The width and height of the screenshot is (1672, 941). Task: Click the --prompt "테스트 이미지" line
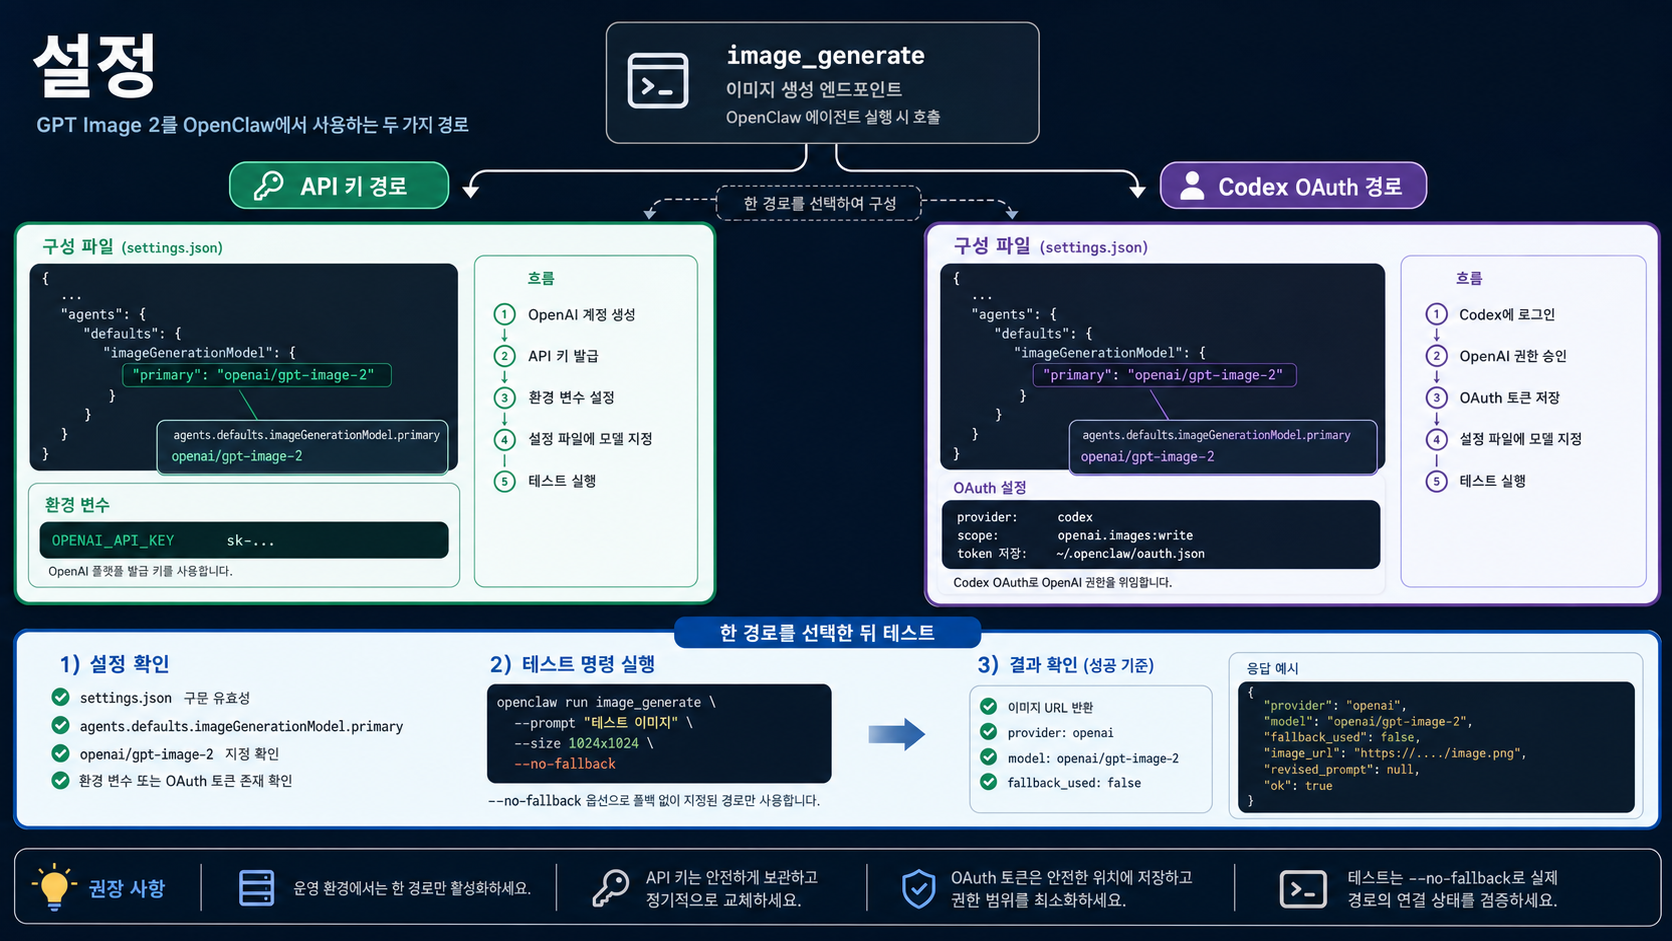(x=603, y=722)
